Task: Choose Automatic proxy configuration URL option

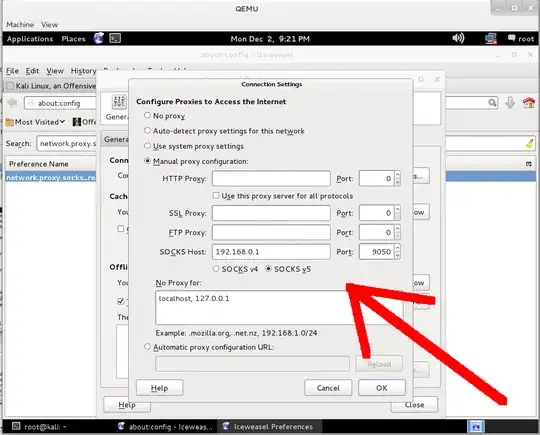Action: click(x=147, y=347)
